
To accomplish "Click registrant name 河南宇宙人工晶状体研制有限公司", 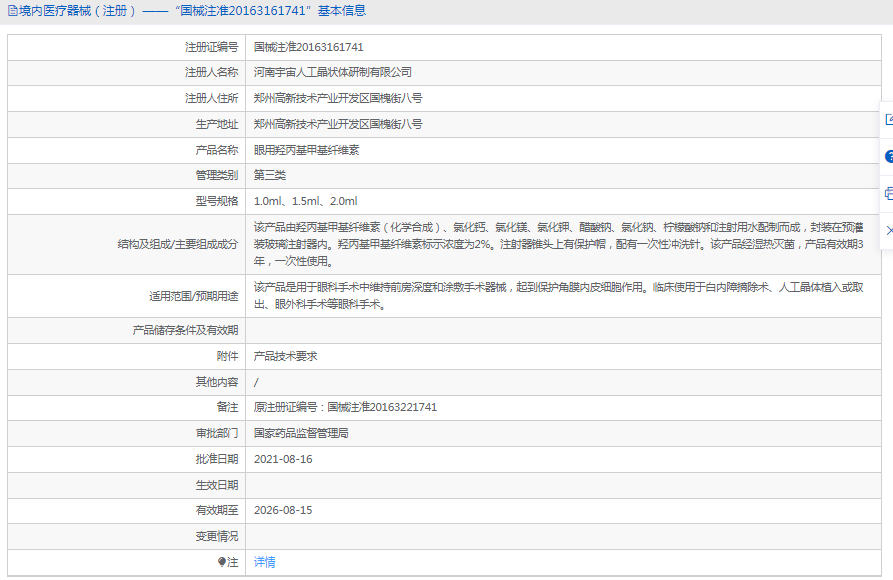I will pyautogui.click(x=332, y=73).
